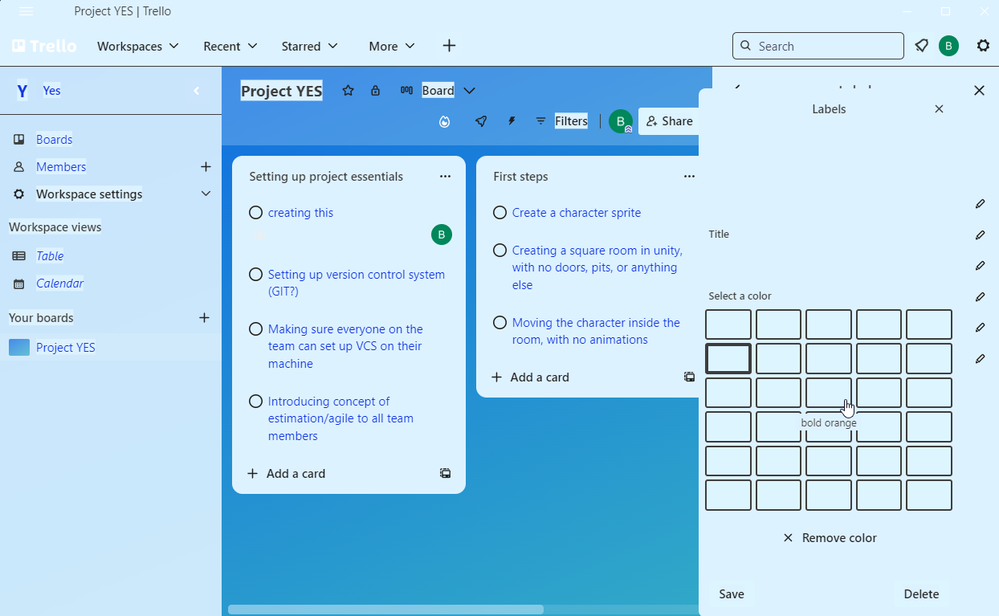
Task: Open list actions menu for First steps
Action: tap(689, 176)
